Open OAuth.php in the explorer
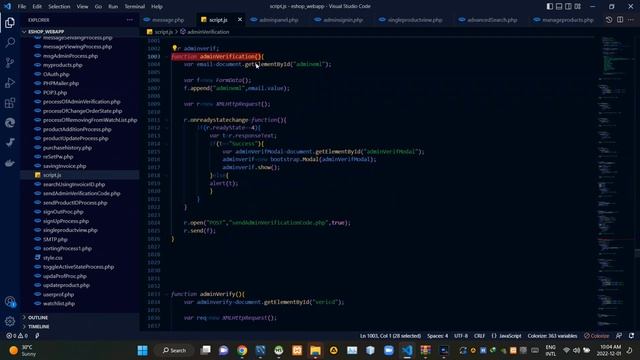Viewport: 640px width, 360px height. pyautogui.click(x=56, y=74)
